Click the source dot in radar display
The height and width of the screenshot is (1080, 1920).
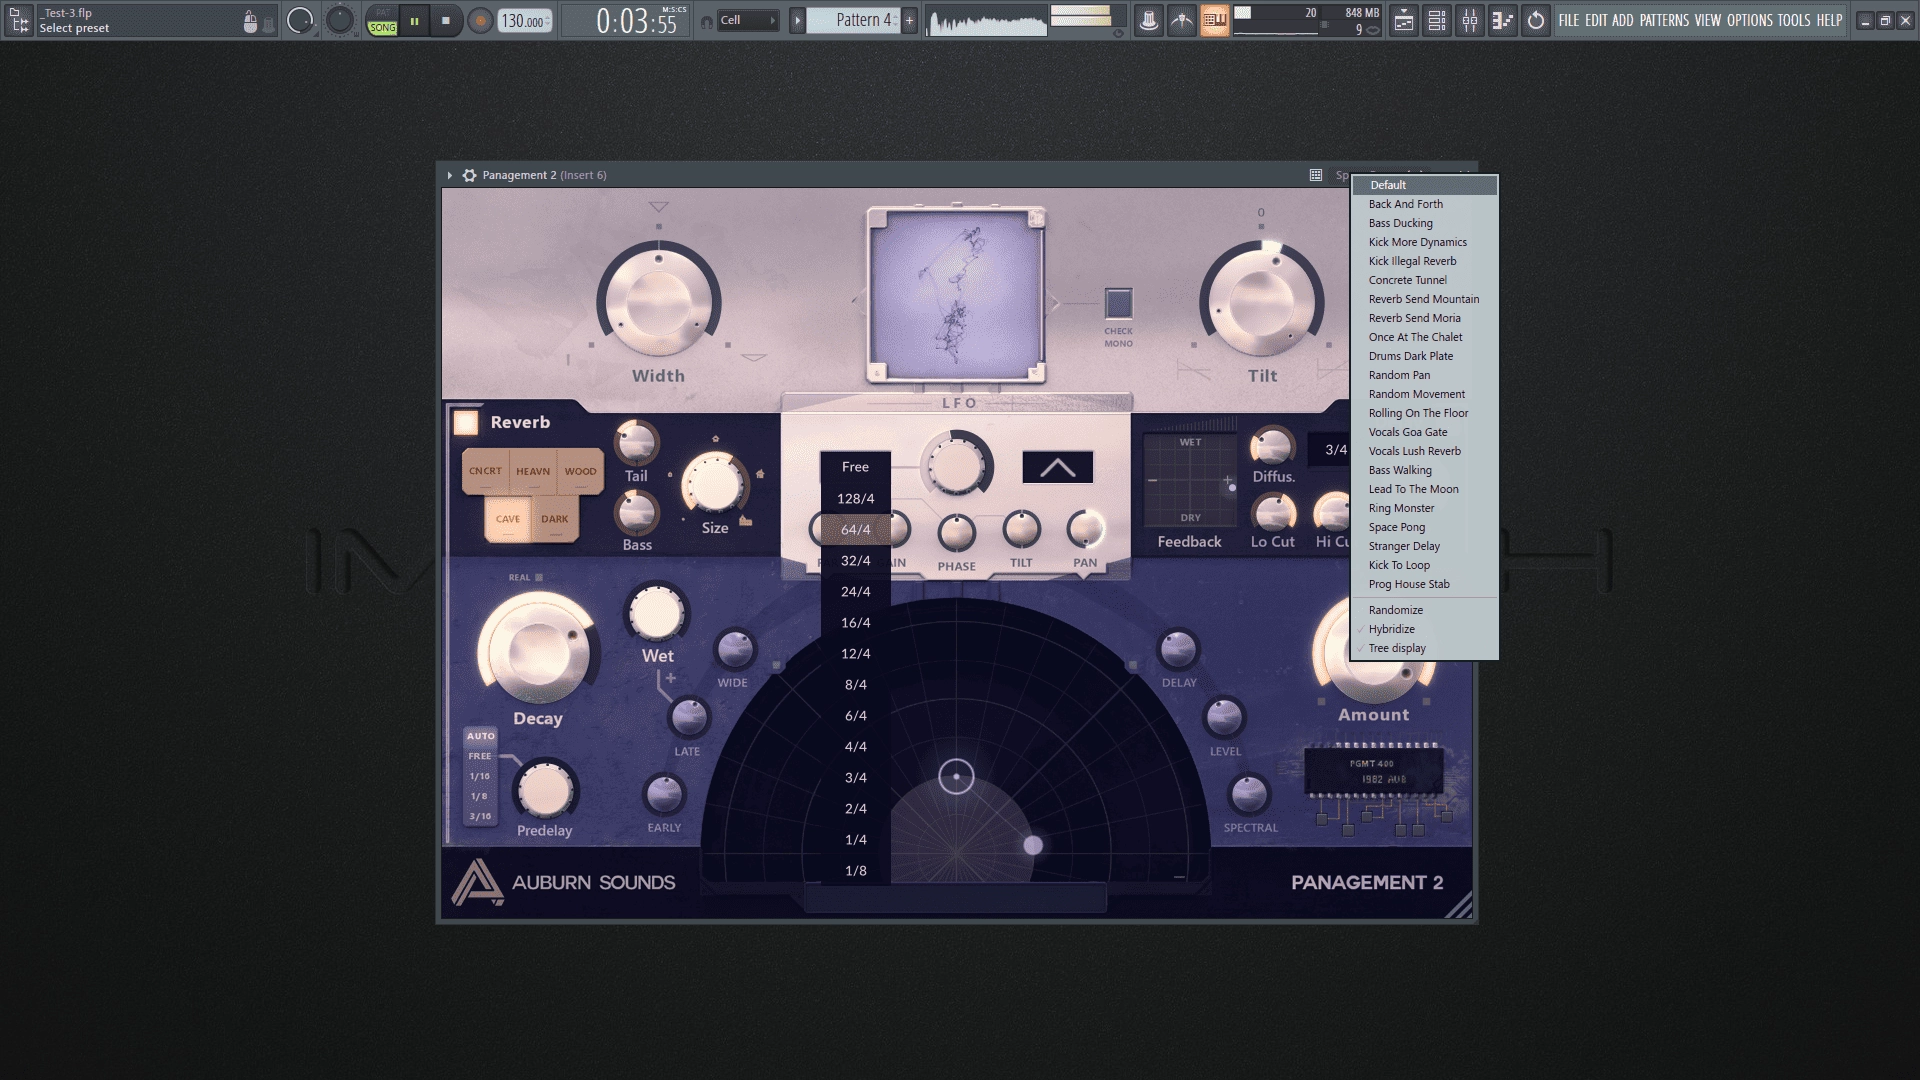point(1033,845)
